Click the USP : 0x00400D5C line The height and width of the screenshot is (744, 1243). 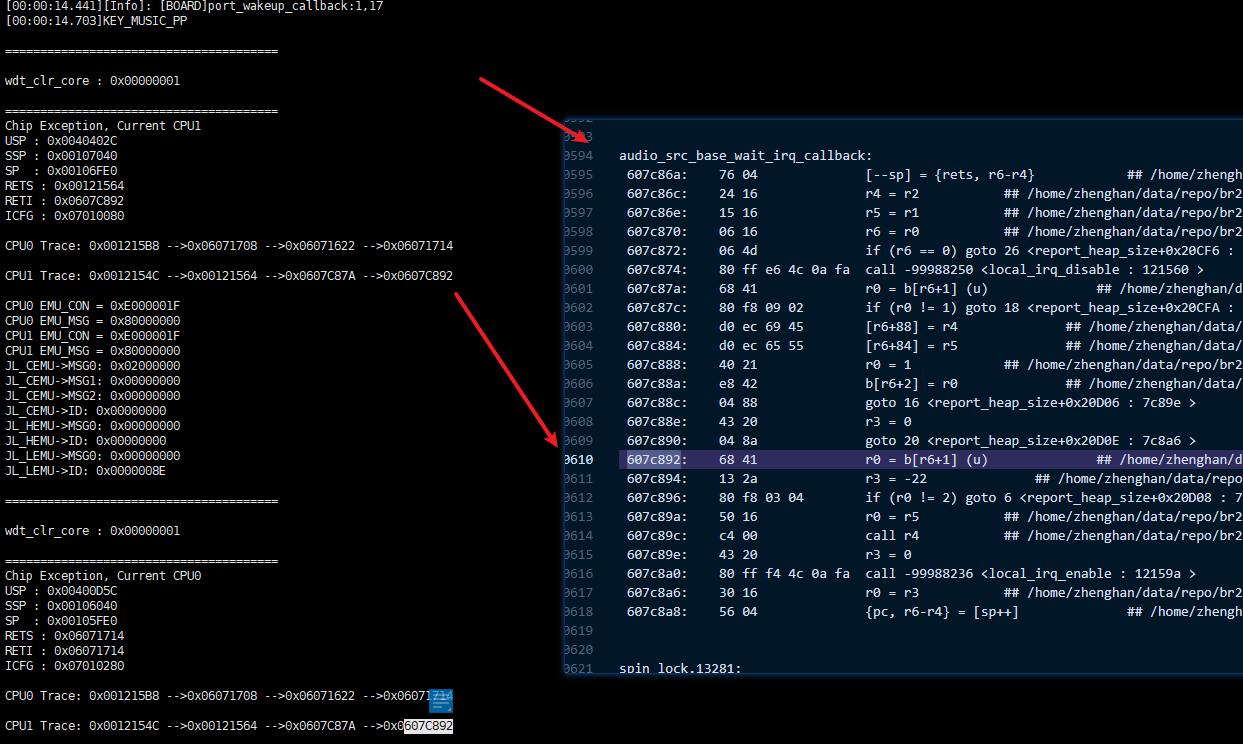pos(61,591)
